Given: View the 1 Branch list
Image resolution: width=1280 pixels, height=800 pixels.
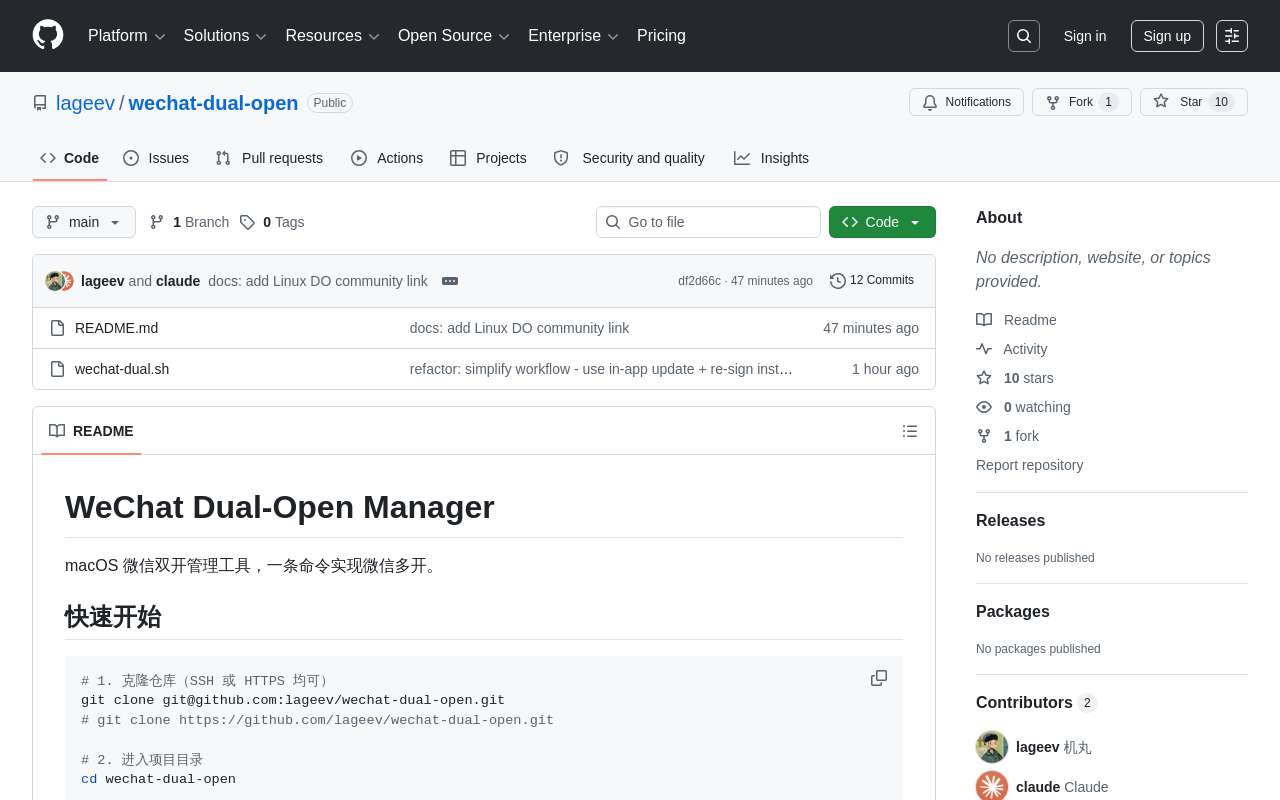Looking at the screenshot, I should click(x=189, y=222).
